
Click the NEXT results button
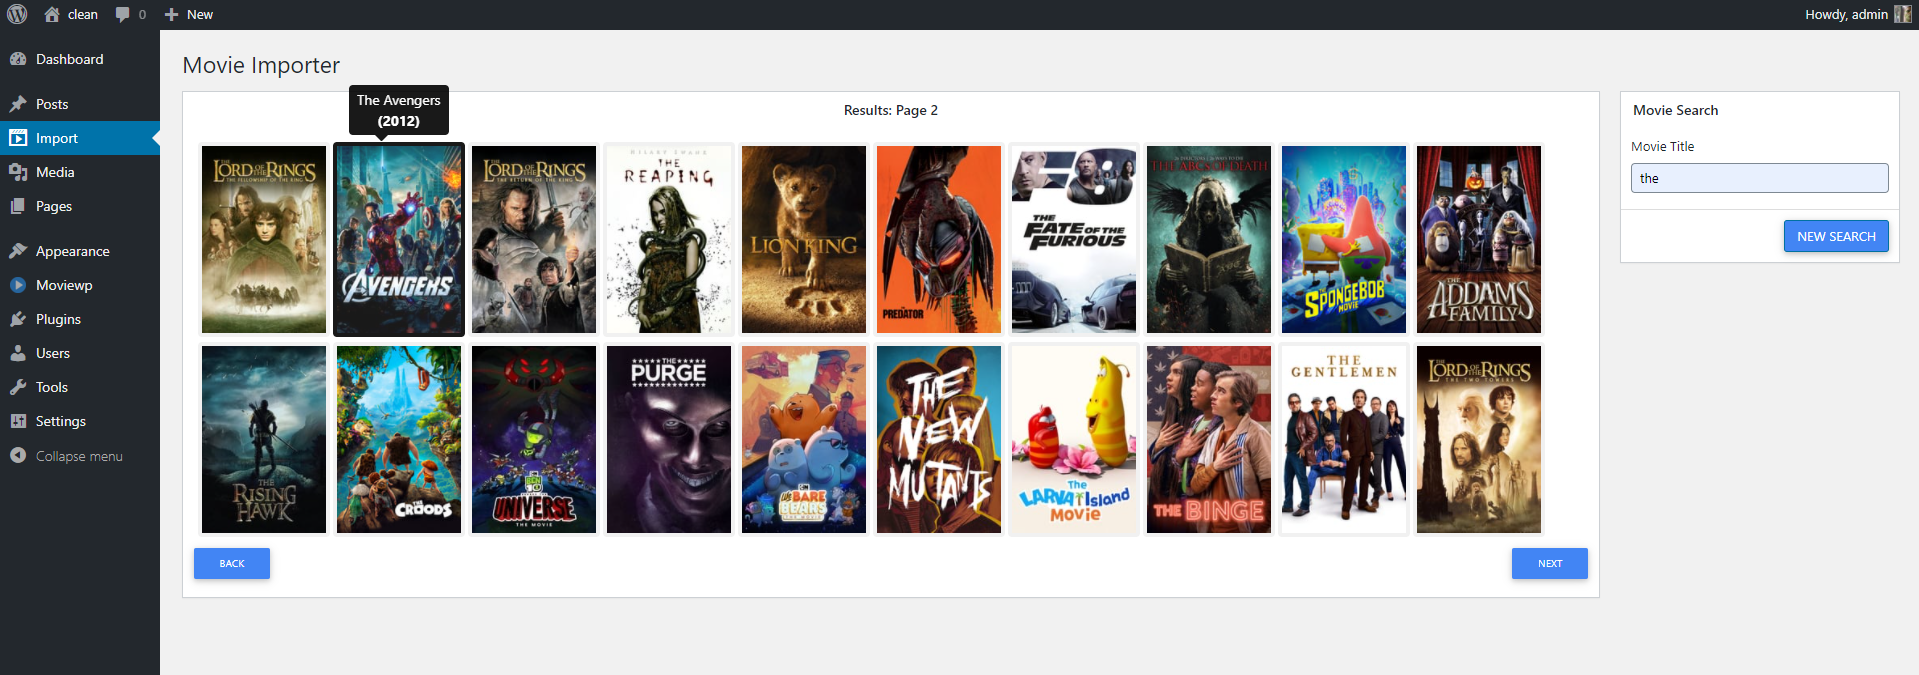coord(1549,563)
